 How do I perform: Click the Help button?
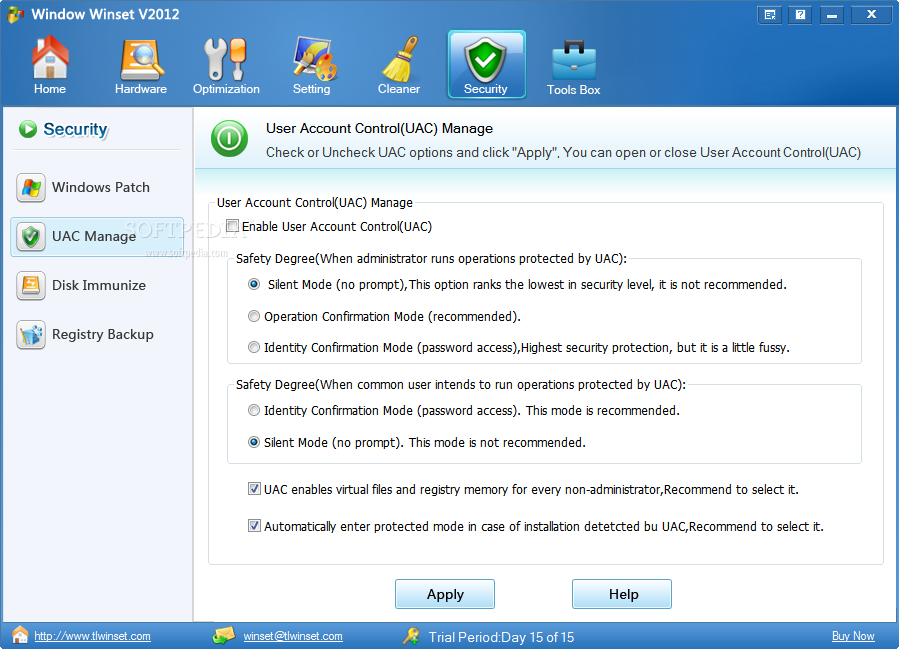point(622,594)
